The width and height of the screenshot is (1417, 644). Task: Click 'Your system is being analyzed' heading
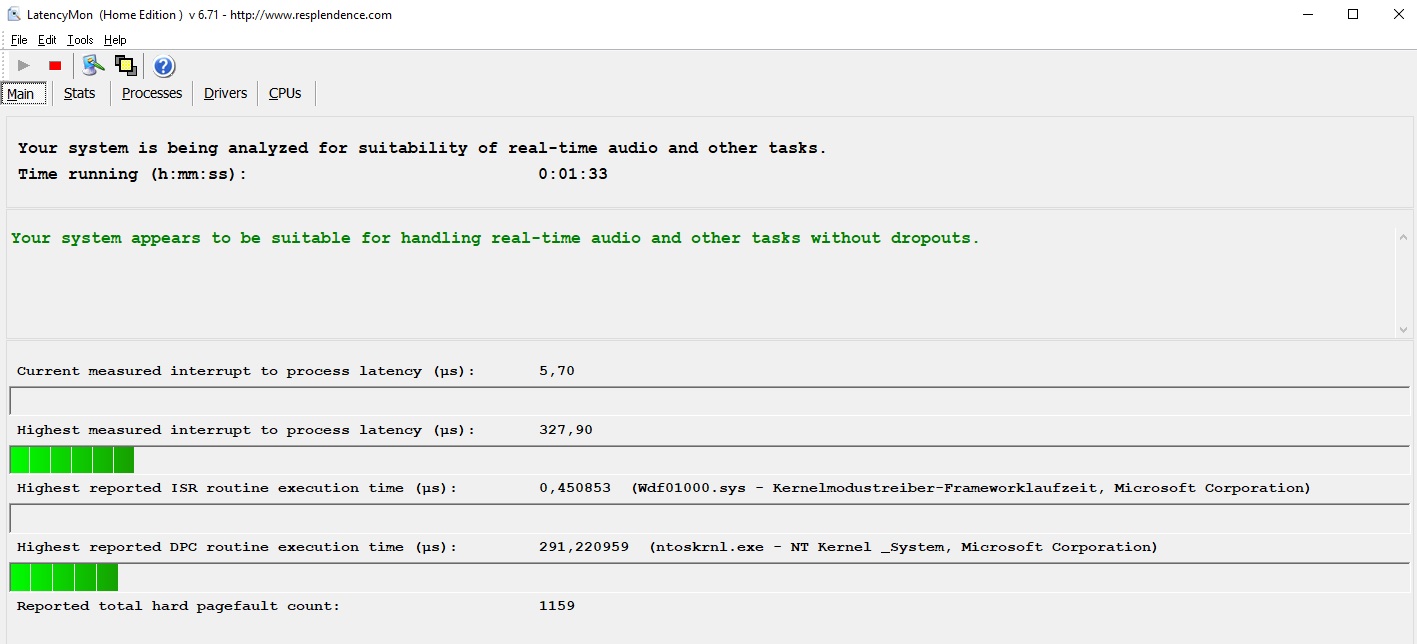point(422,148)
